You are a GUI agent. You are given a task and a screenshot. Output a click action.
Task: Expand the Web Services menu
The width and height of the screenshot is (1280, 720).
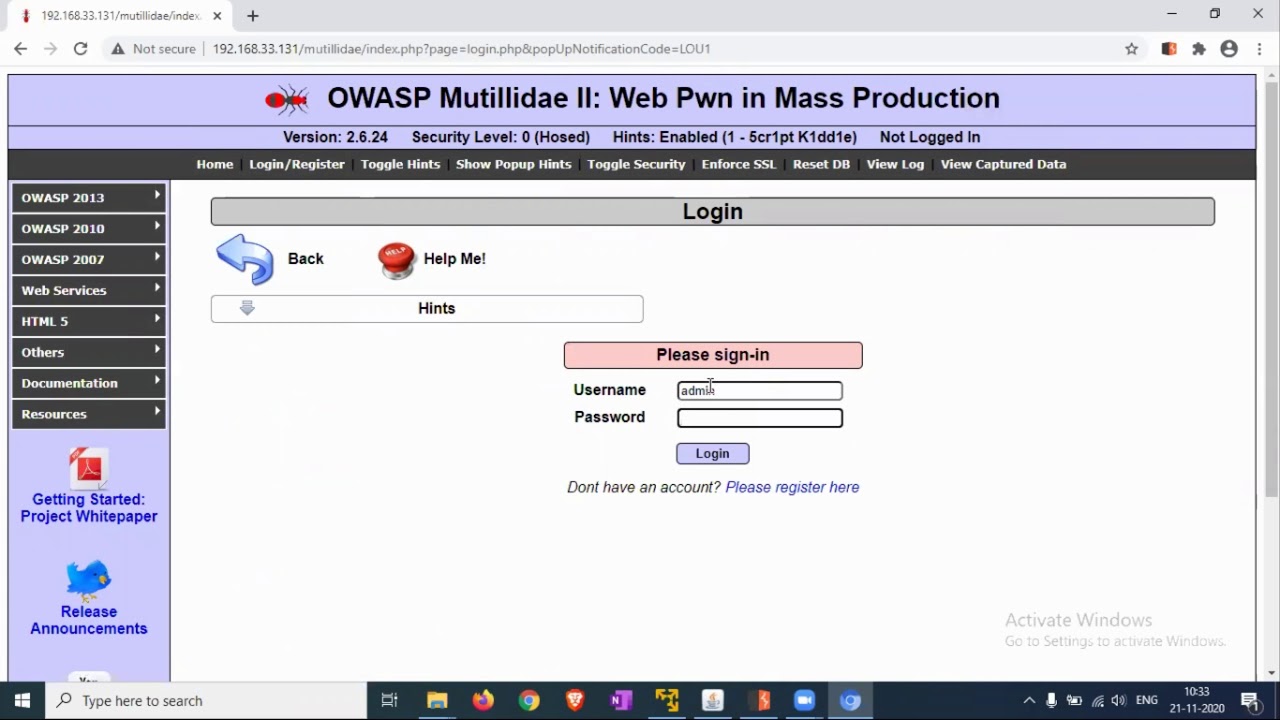89,290
